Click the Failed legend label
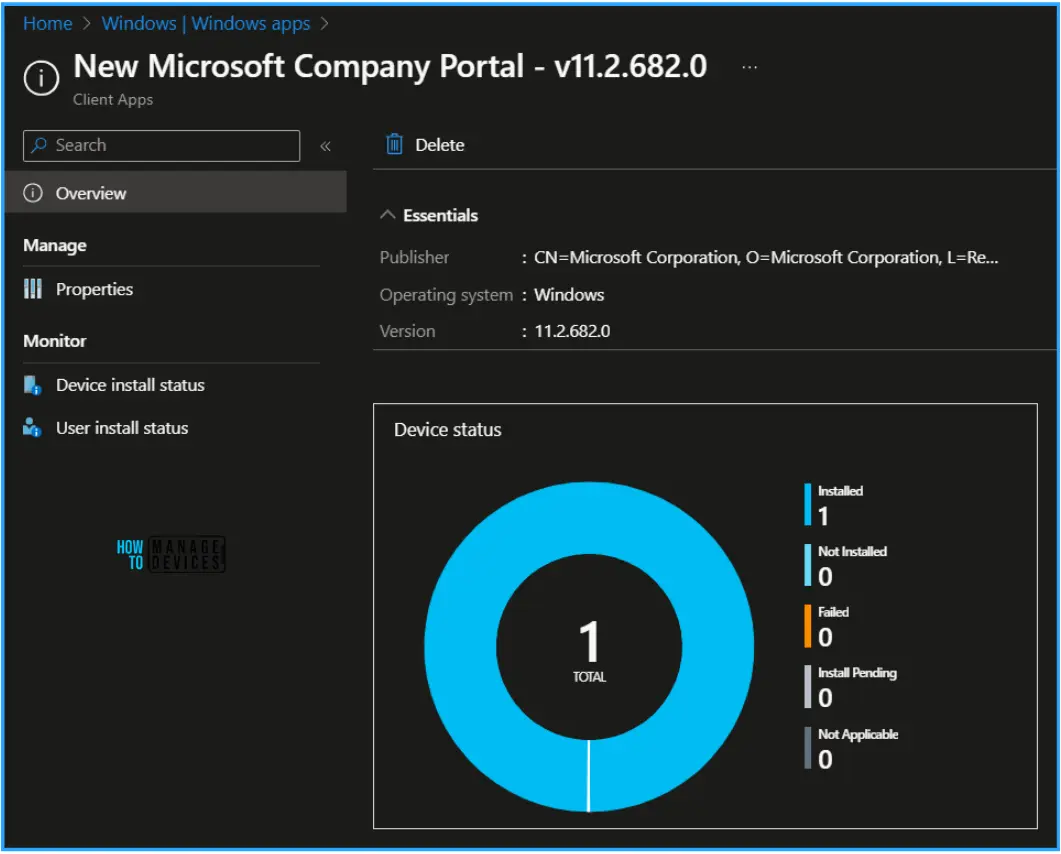Screen dimensions: 1061x854 pyautogui.click(x=833, y=612)
